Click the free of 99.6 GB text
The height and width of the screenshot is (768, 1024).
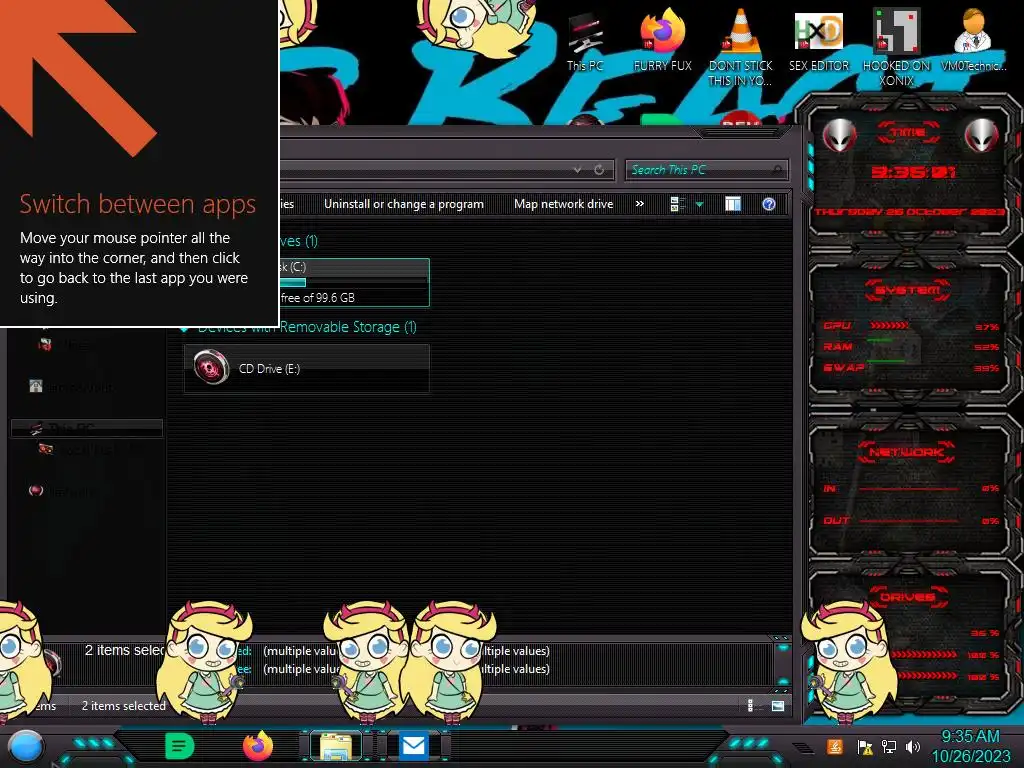point(317,298)
